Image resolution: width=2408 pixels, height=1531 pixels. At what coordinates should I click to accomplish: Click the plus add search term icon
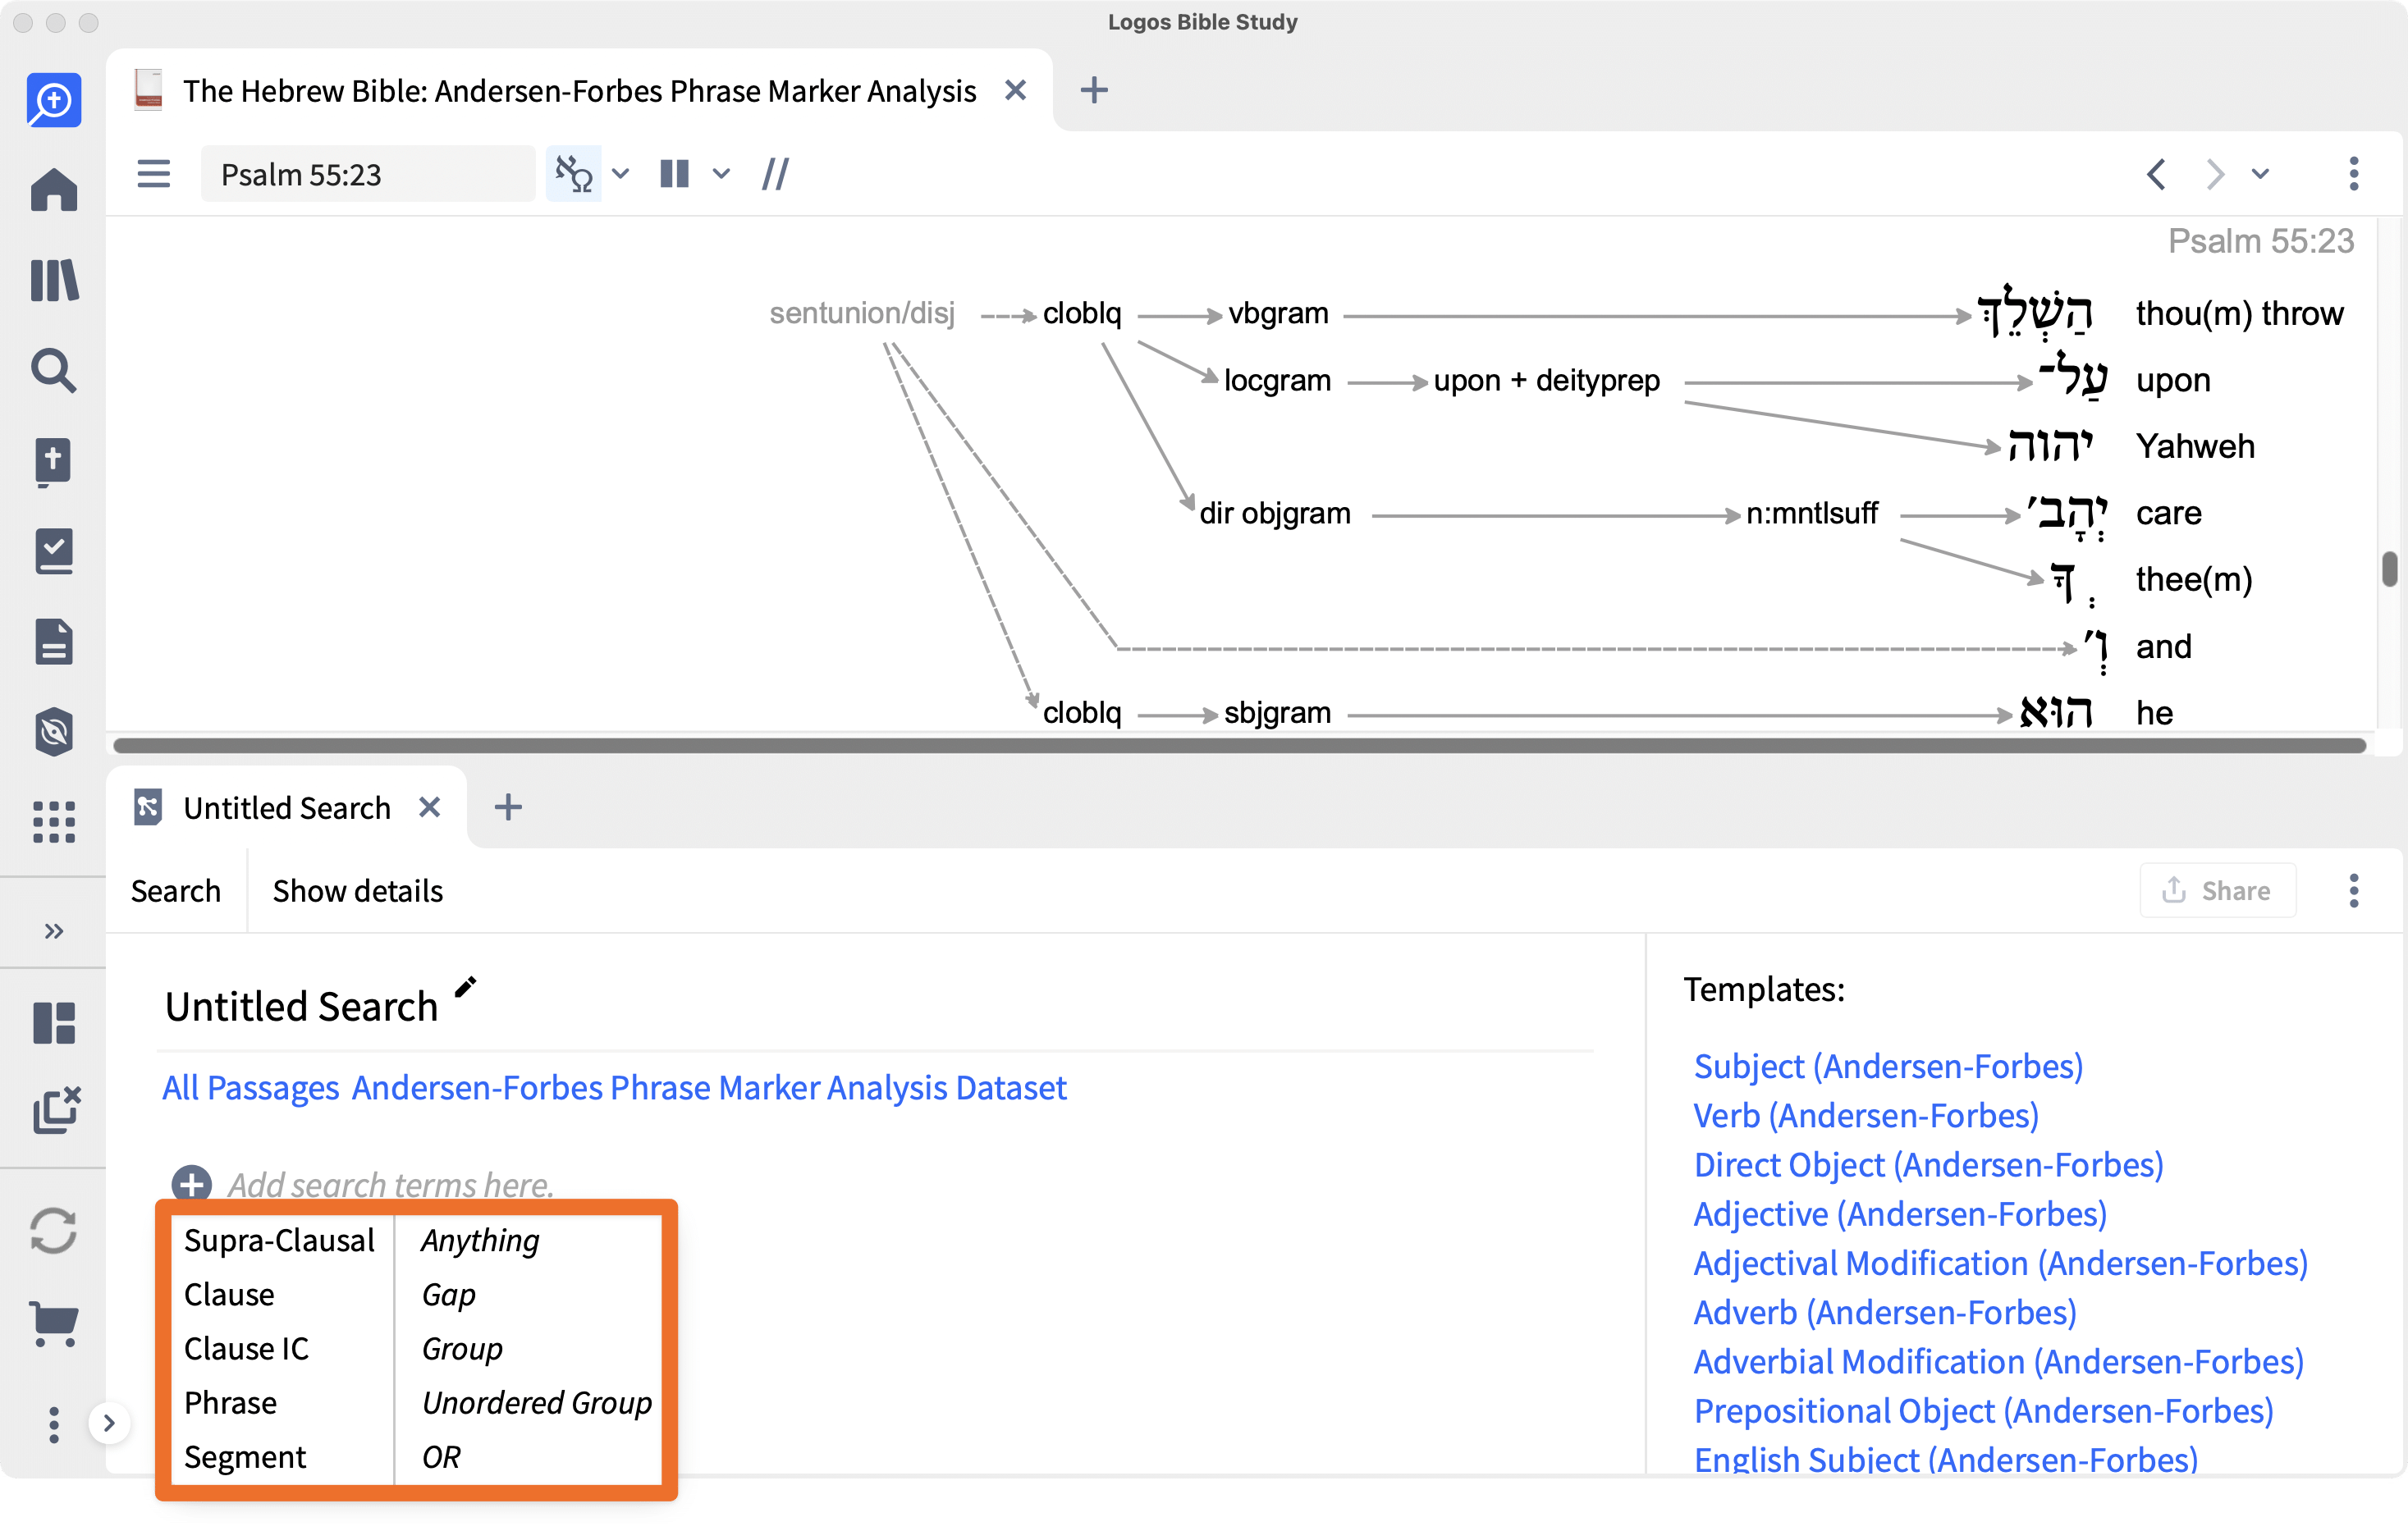coord(191,1184)
